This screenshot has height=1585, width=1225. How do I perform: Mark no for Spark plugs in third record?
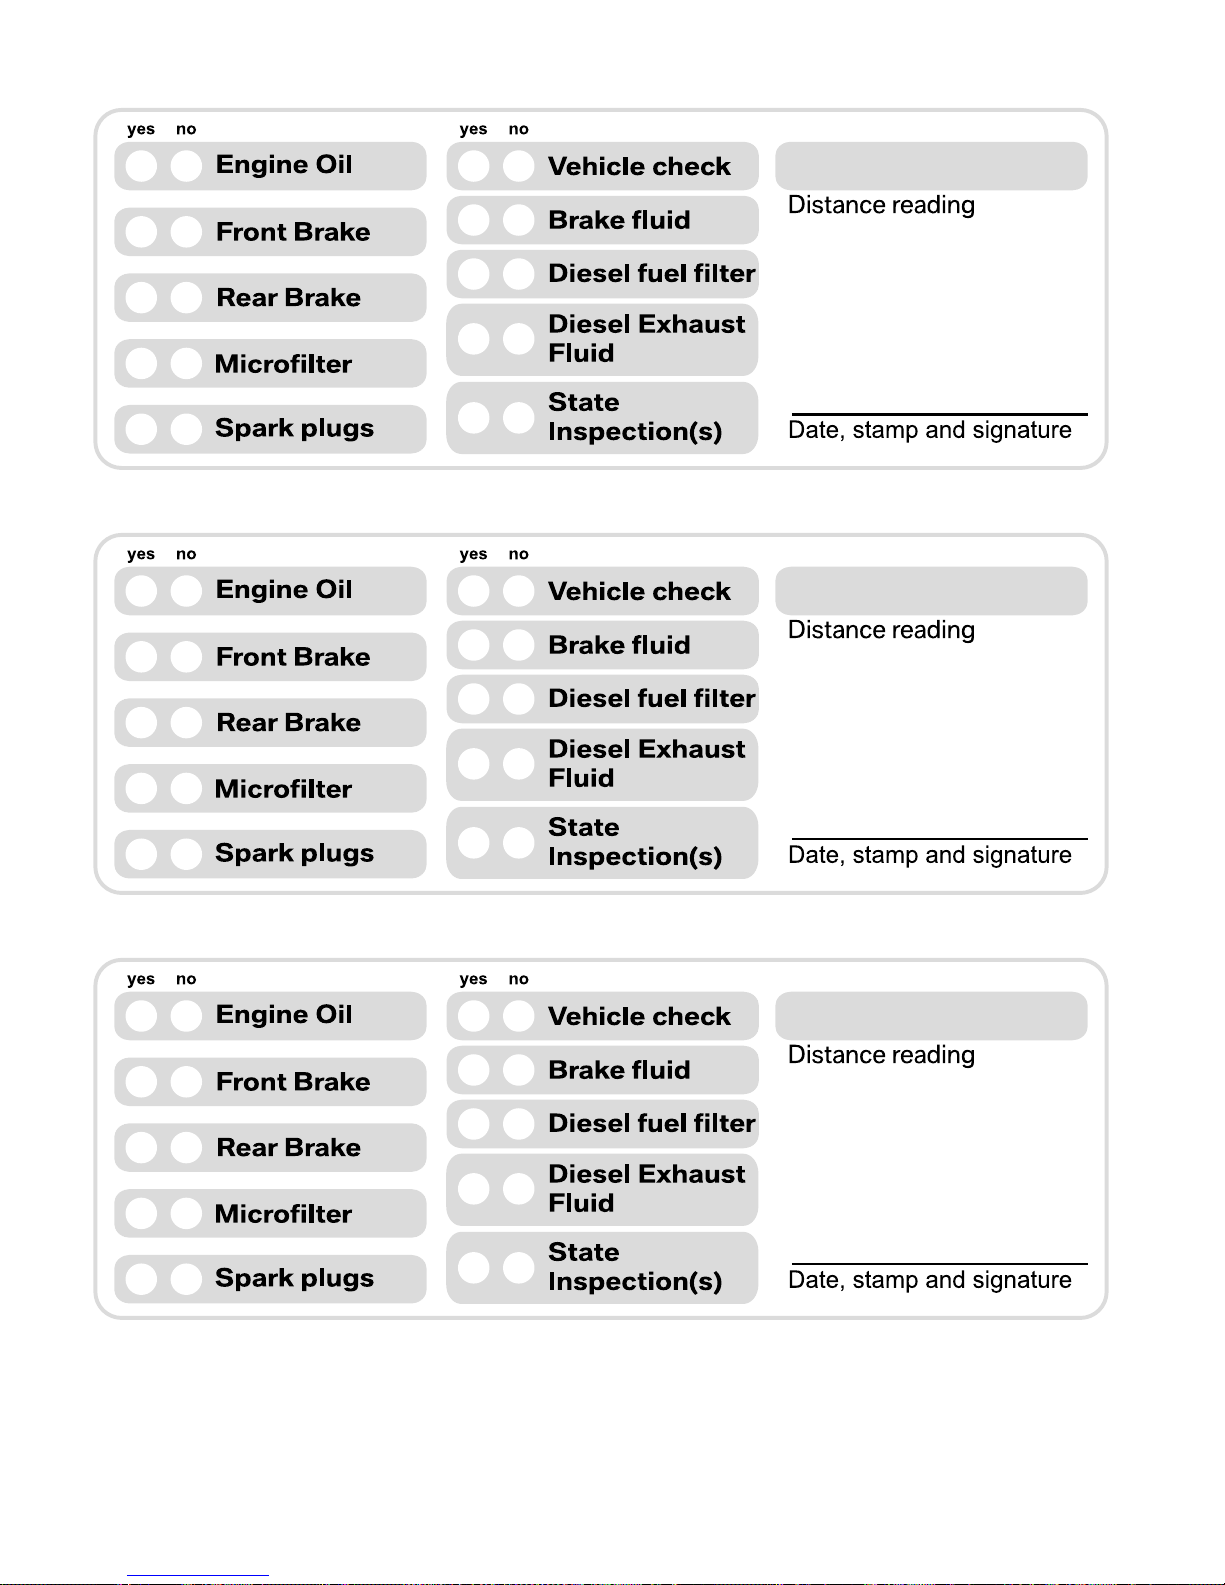click(x=186, y=1279)
